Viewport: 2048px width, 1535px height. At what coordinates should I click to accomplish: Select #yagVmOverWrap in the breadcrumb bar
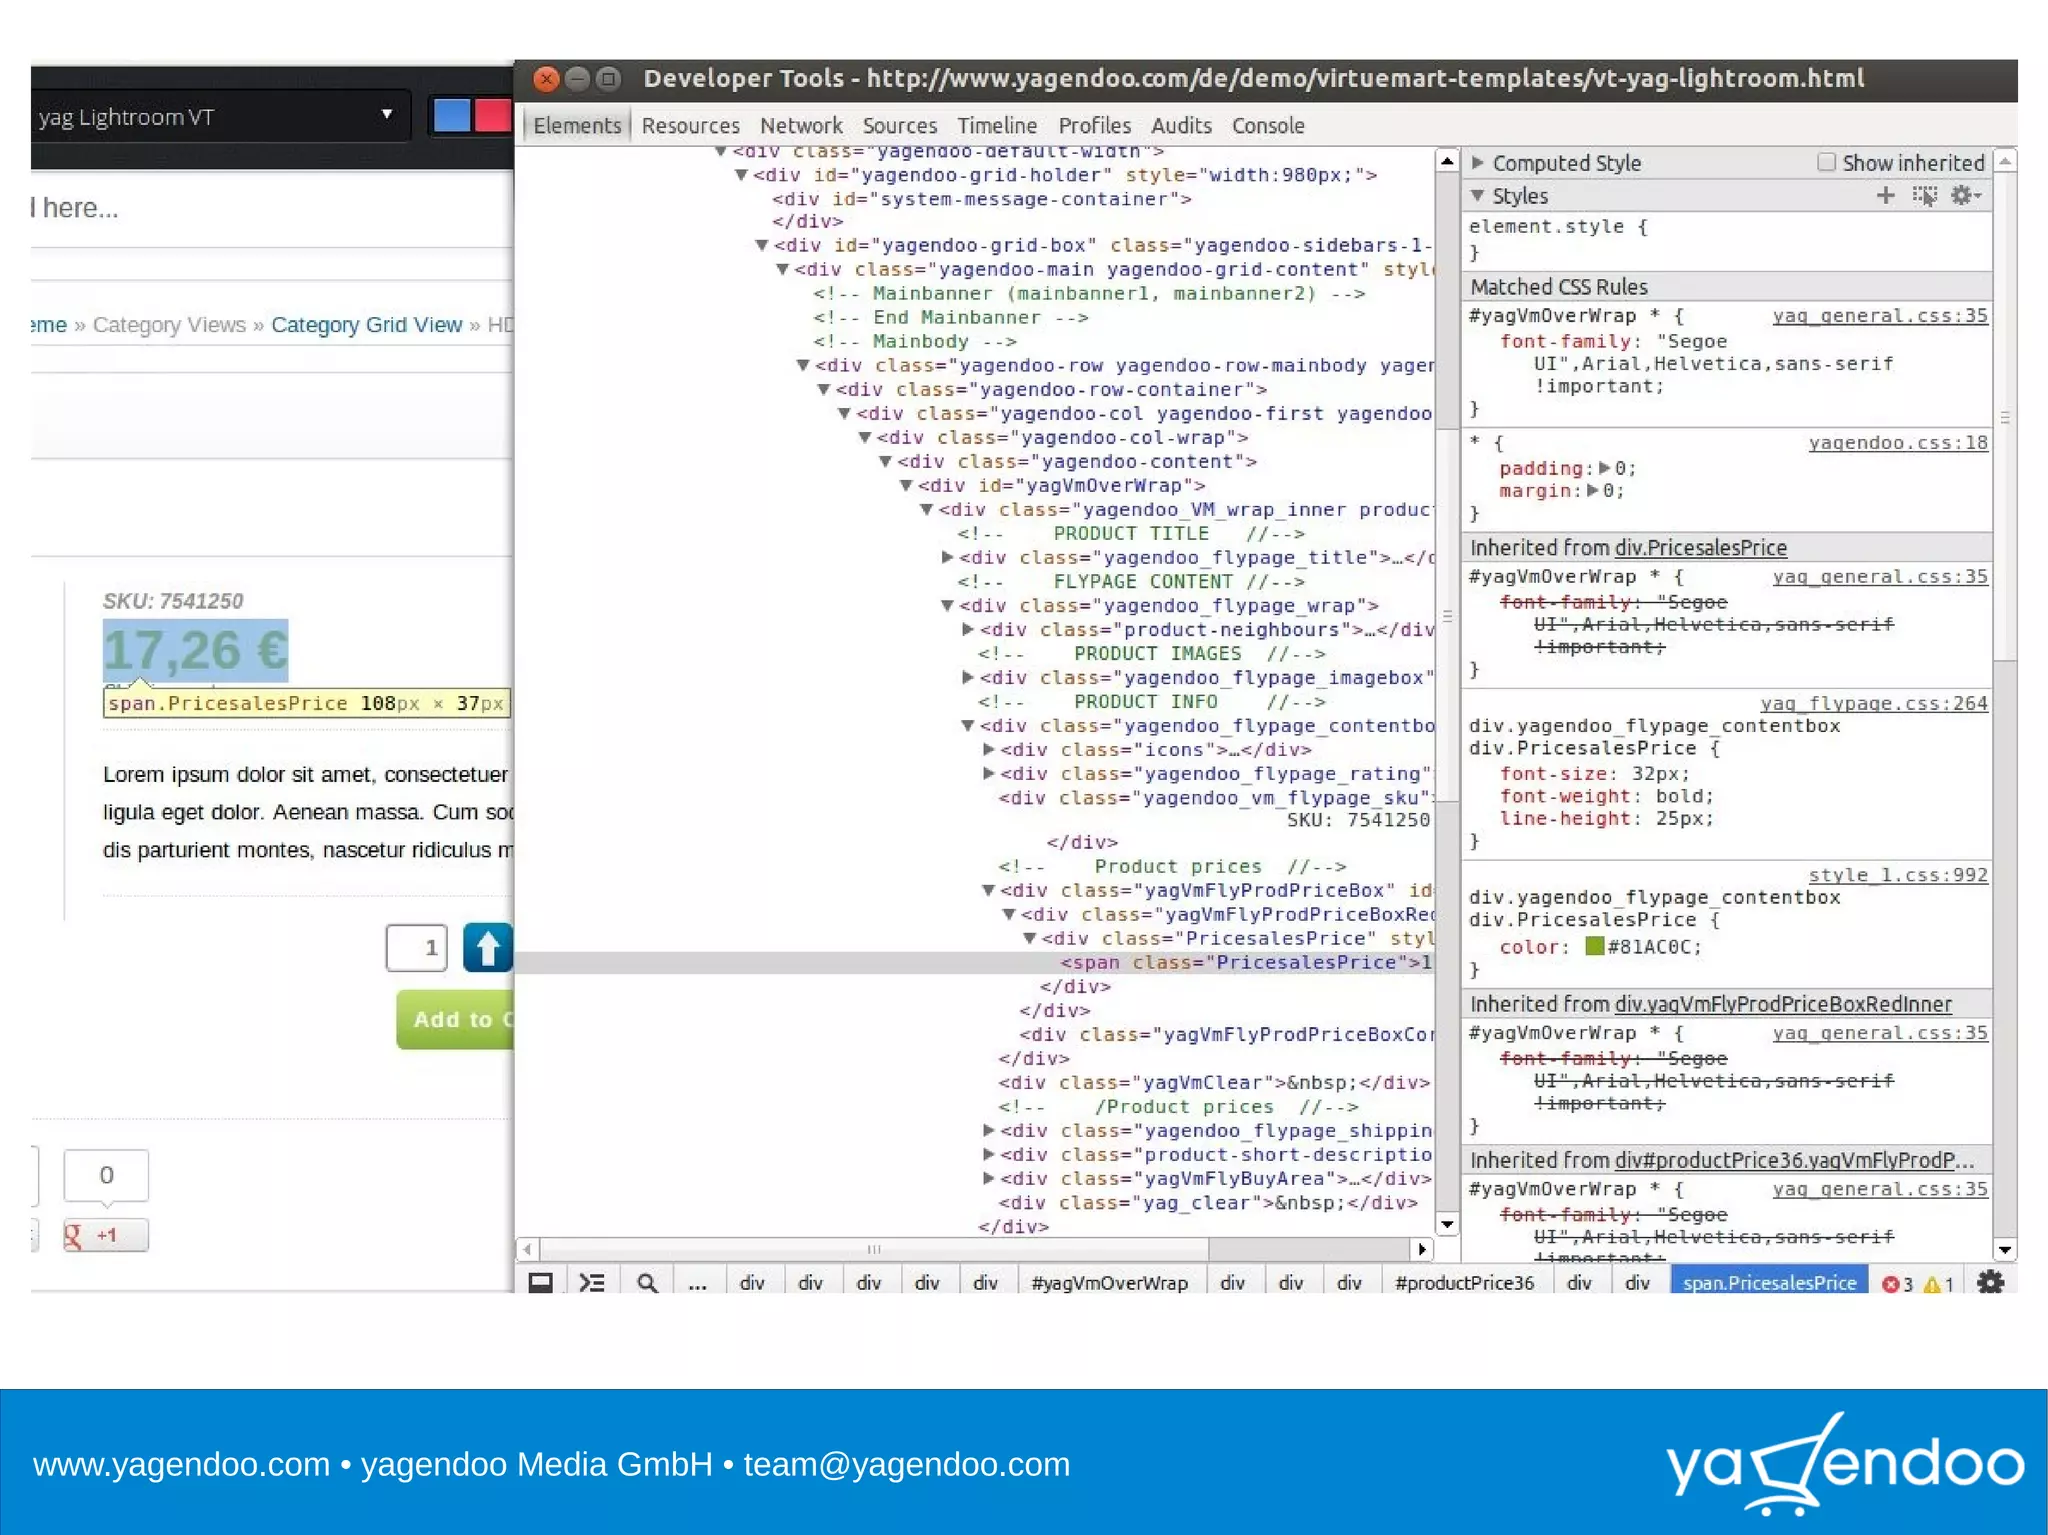click(1109, 1283)
